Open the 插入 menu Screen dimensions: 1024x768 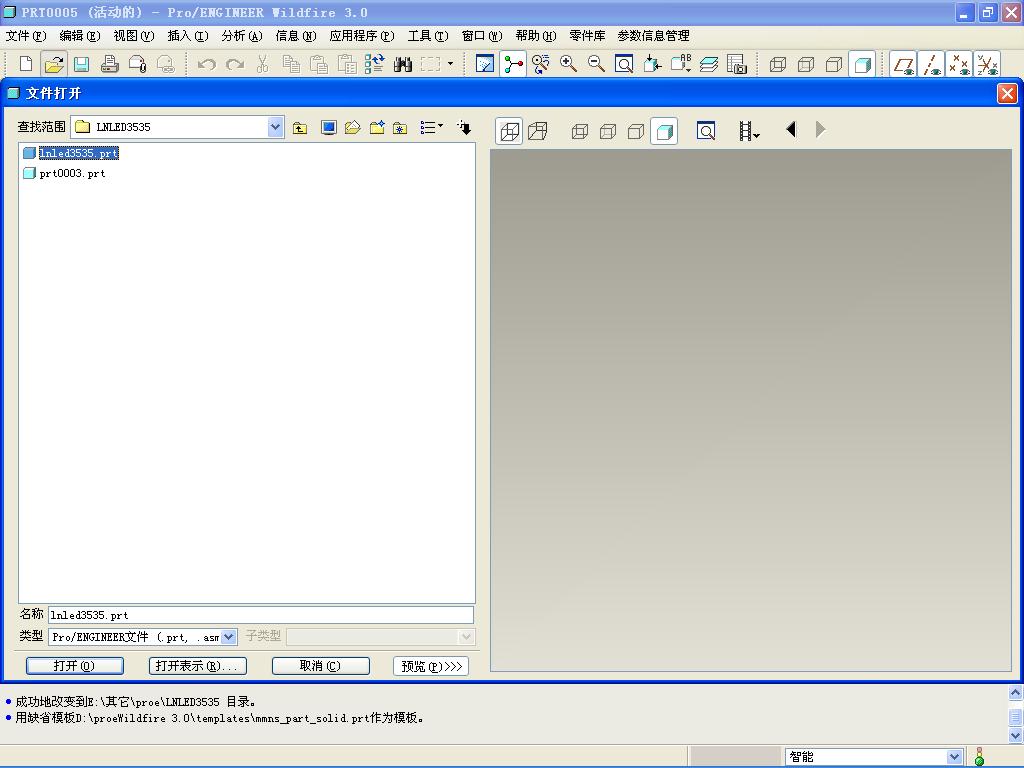click(188, 36)
